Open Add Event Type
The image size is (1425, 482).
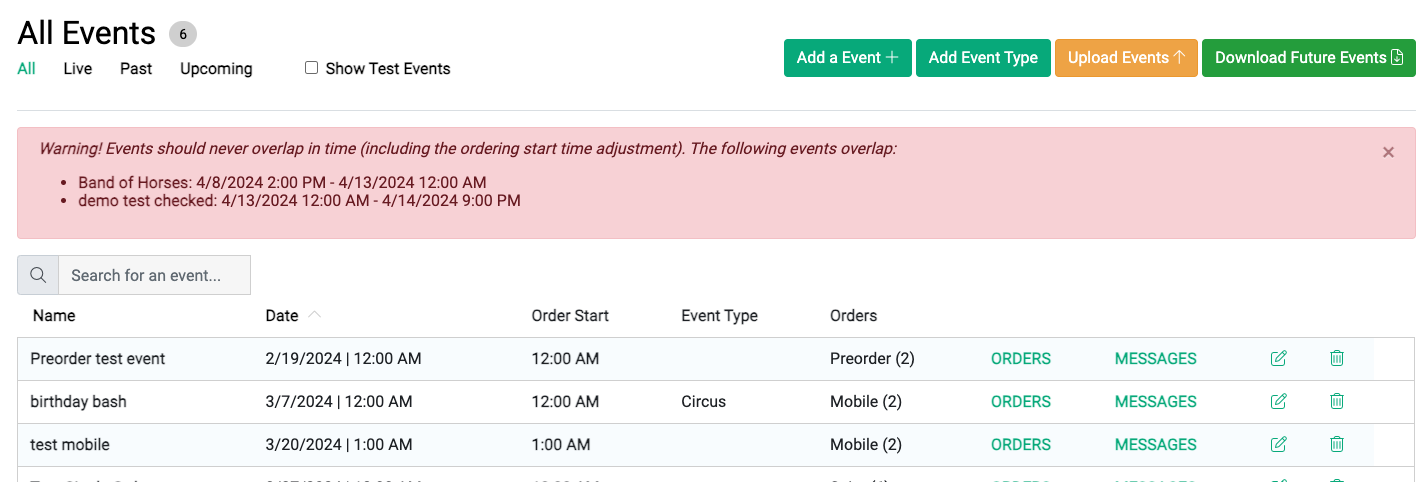983,58
